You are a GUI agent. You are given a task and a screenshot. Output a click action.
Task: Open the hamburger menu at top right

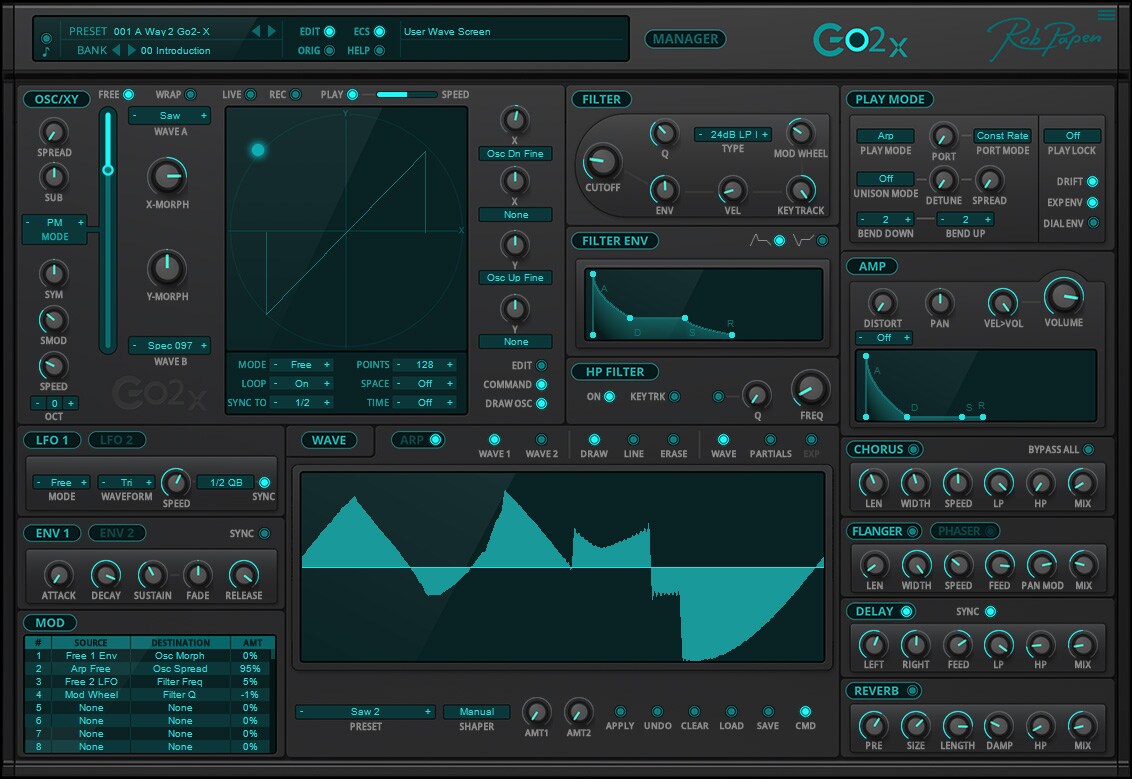[1106, 14]
